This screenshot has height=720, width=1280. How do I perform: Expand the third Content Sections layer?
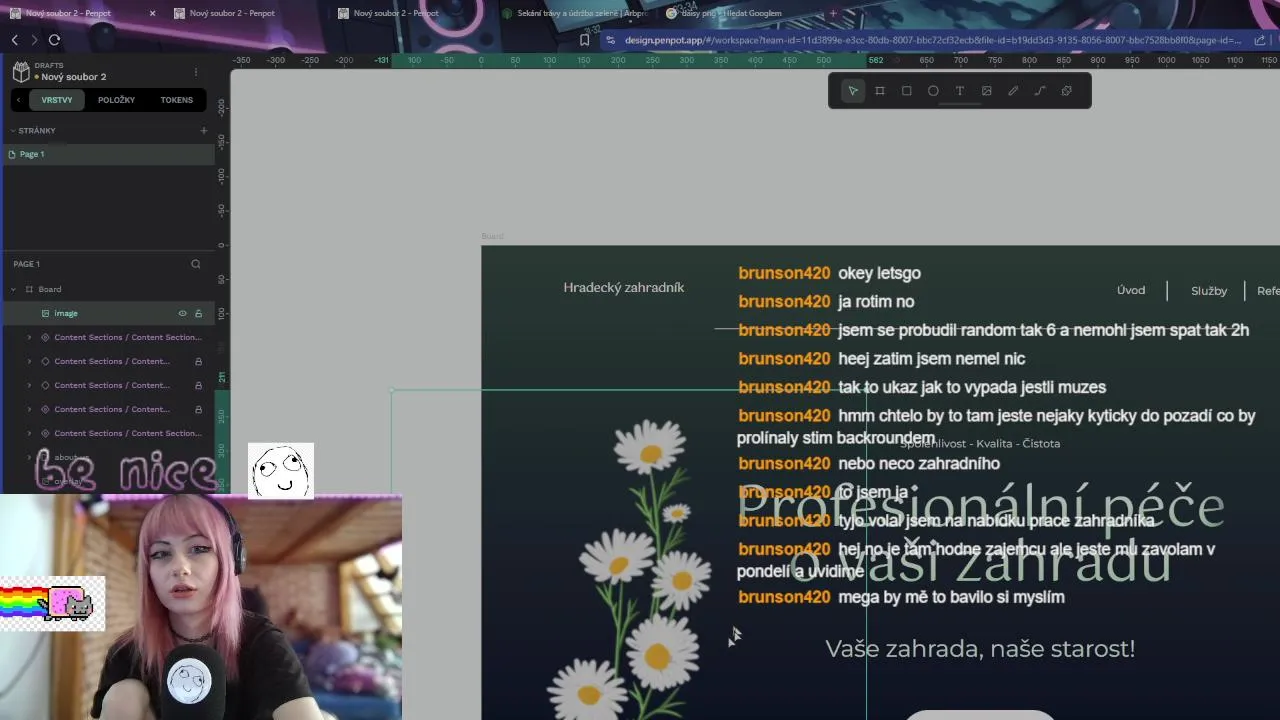pos(29,385)
